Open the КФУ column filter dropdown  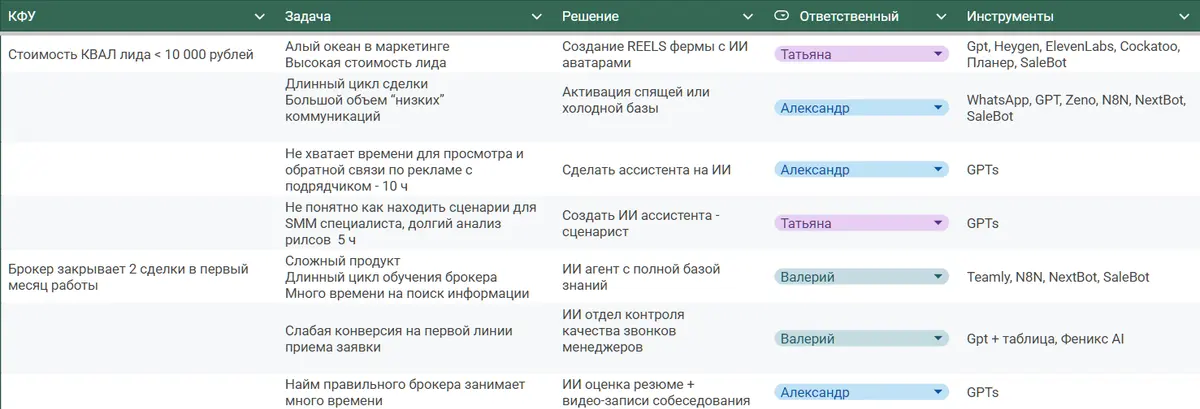(x=260, y=17)
